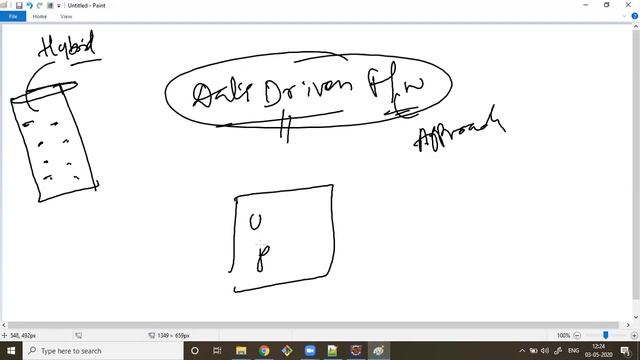Viewport: 640px width, 360px height.
Task: Open the Action Center notifications icon
Action: point(625,351)
